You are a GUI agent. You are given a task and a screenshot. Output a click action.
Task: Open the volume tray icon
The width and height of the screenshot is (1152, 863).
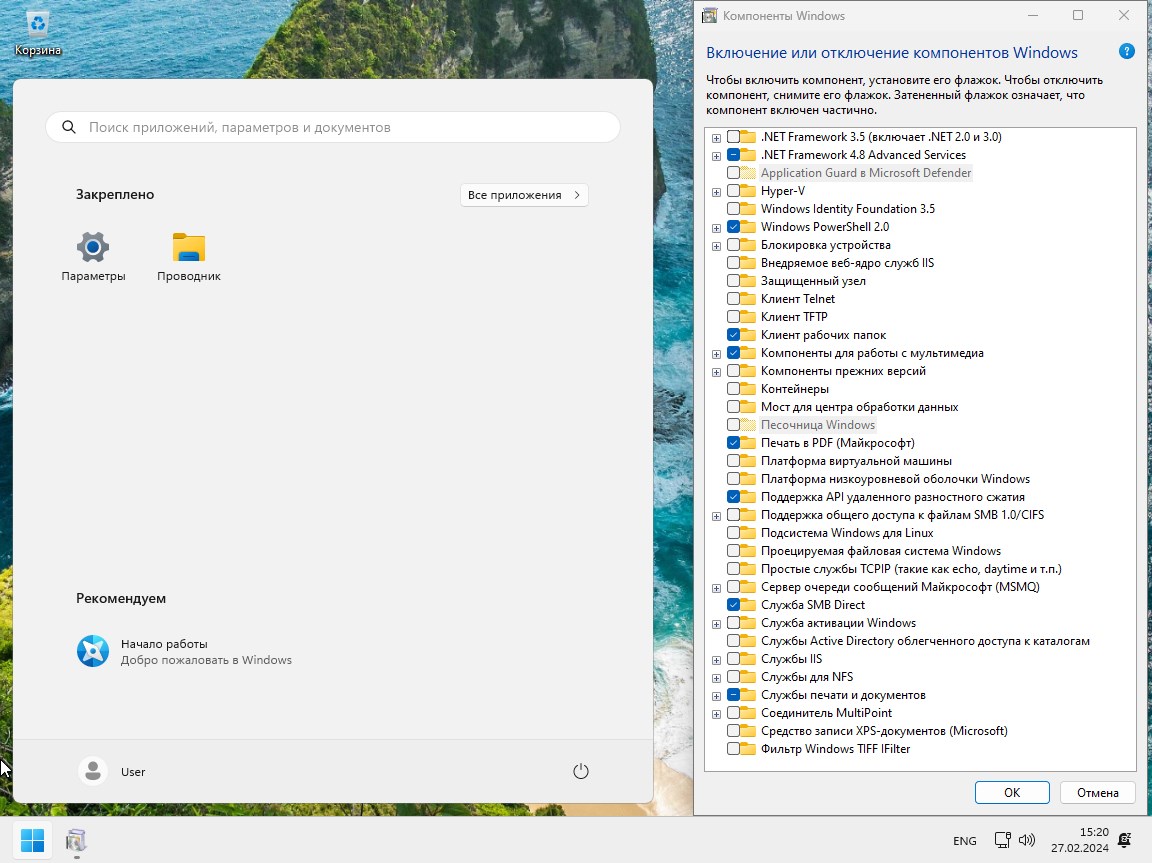(x=1027, y=839)
